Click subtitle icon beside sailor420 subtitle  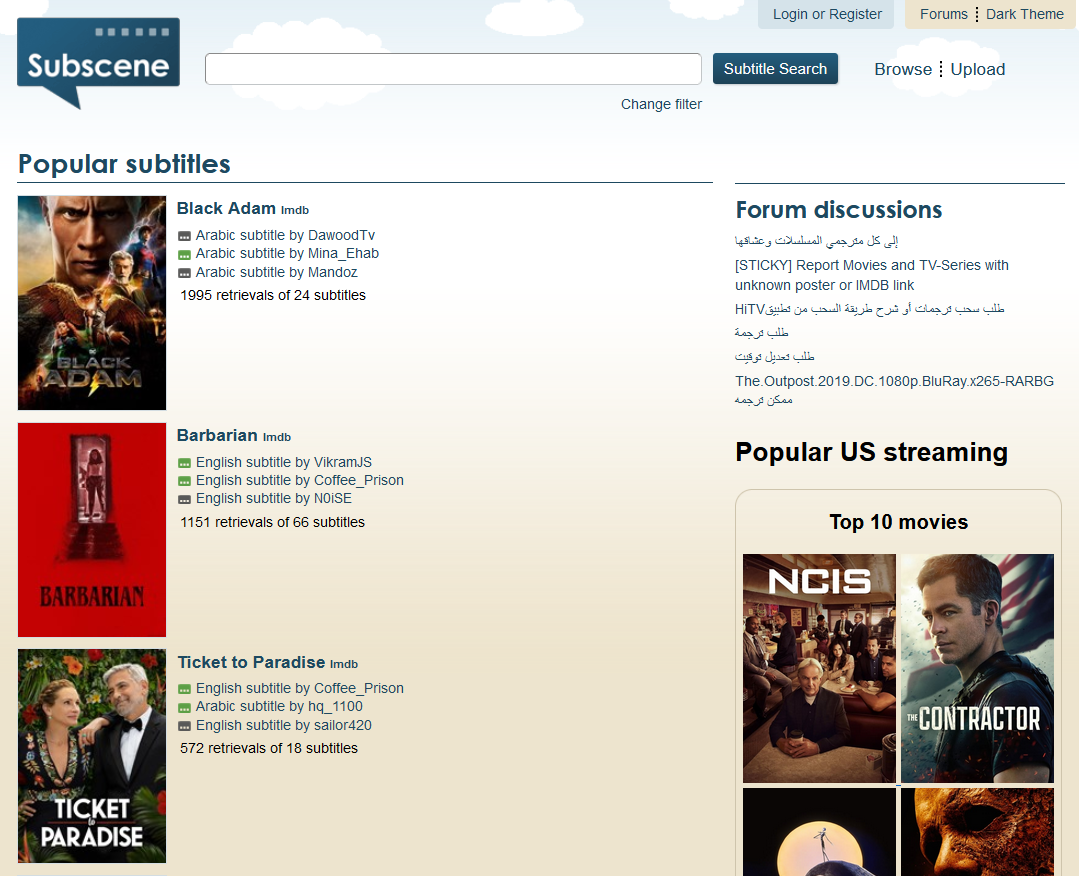(x=184, y=726)
